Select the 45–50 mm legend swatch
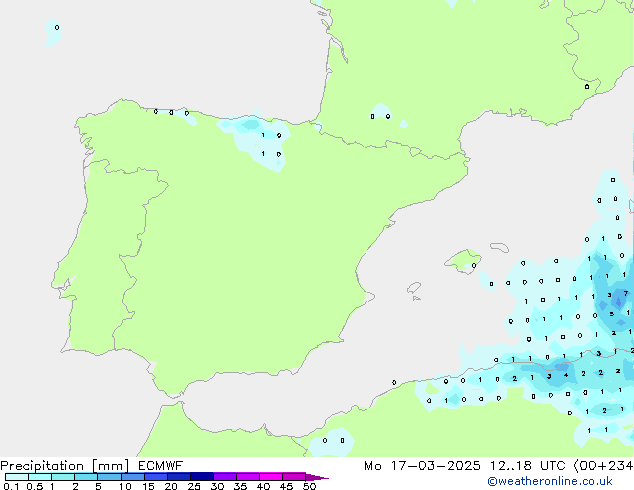 click(294, 477)
